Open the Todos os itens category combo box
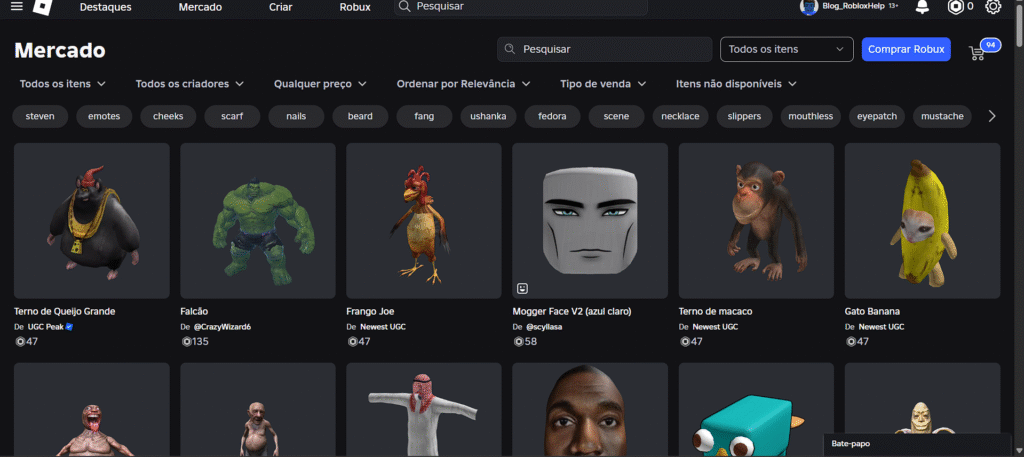Viewport: 1024px width, 457px height. (786, 49)
